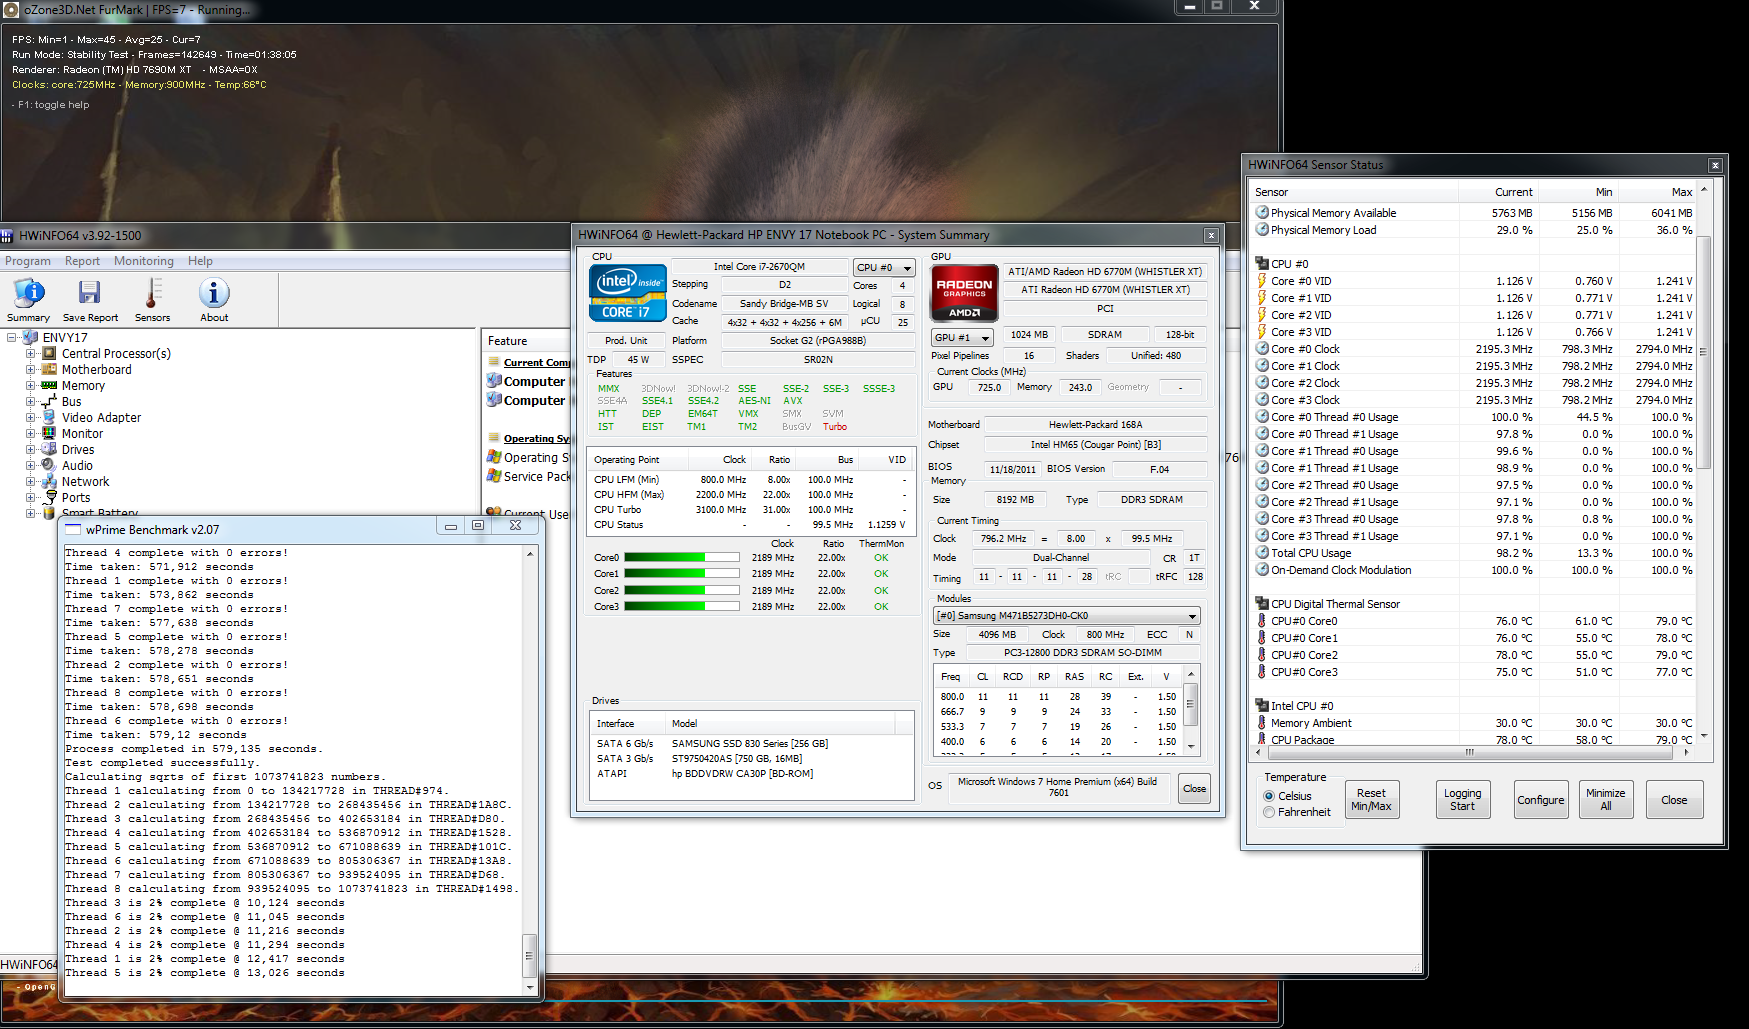Screen dimensions: 1749x1029
Task: Click Close button in Sensor Status window
Action: pos(1674,800)
